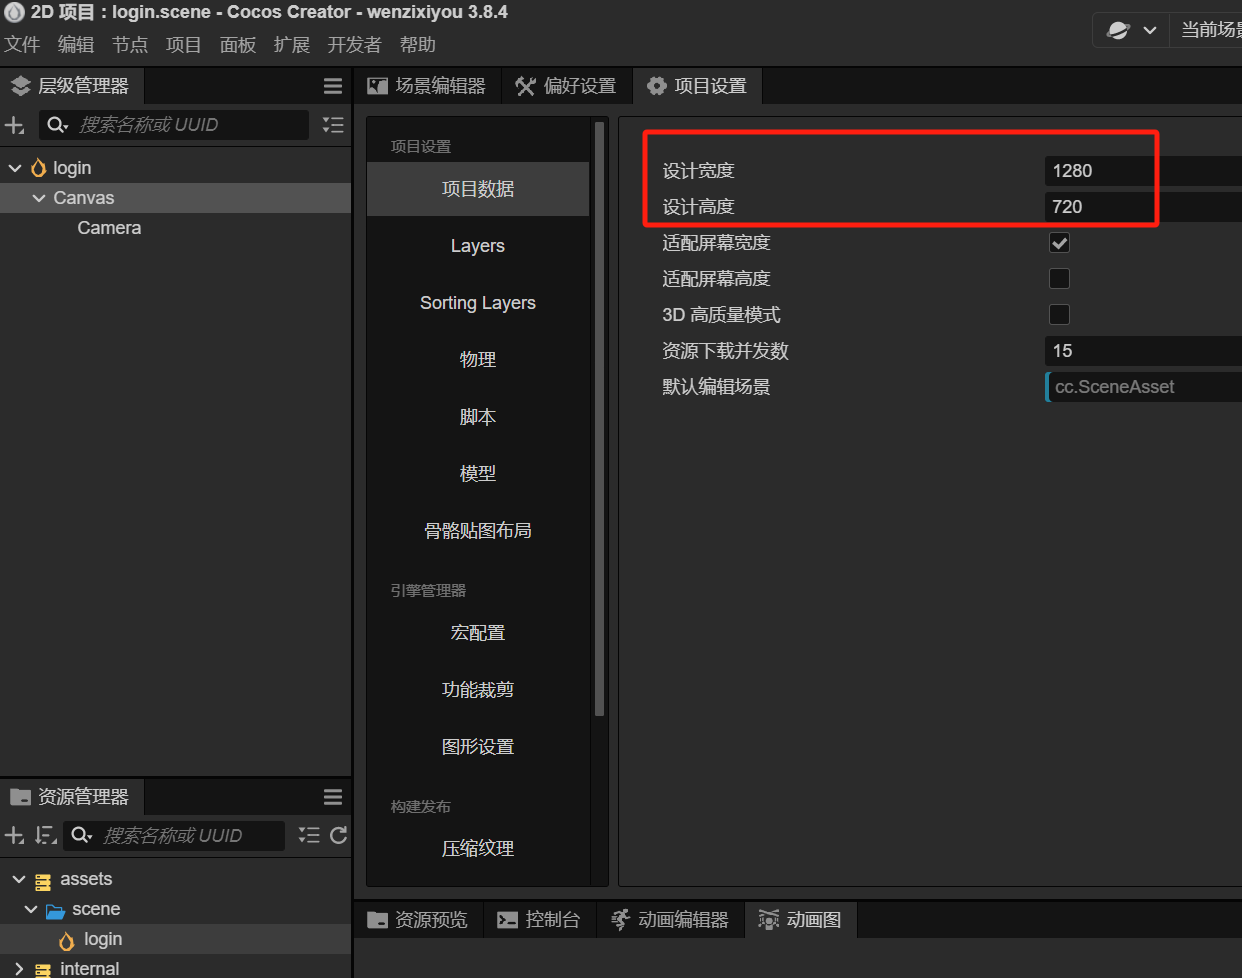Open 功能裁剪 settings category
The width and height of the screenshot is (1242, 978).
tap(478, 690)
